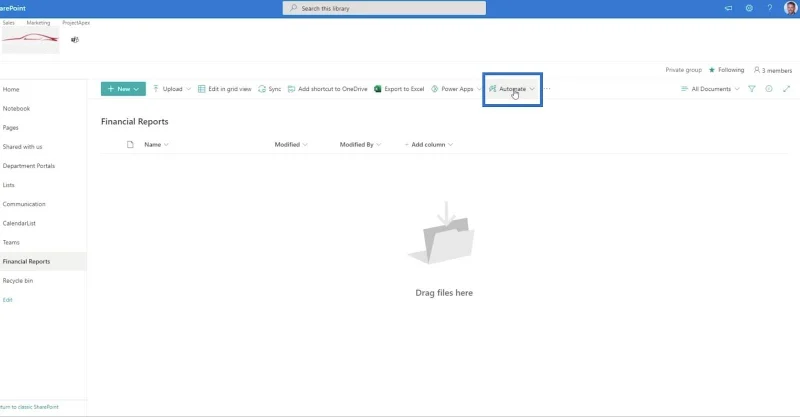Viewport: 800px width, 417px height.
Task: Open the All Documents view switcher
Action: [x=710, y=89]
